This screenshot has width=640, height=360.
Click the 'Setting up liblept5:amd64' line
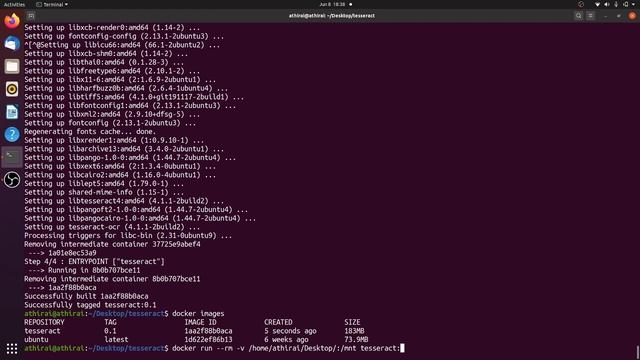click(104, 184)
